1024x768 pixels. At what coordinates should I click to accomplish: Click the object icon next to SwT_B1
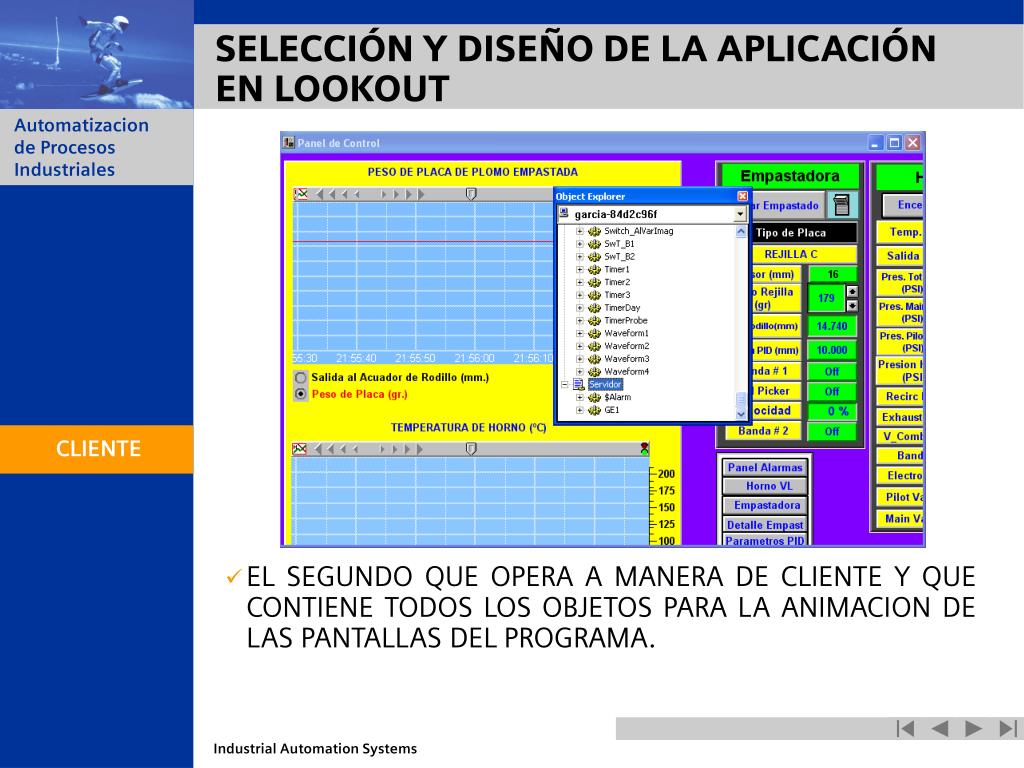click(594, 244)
